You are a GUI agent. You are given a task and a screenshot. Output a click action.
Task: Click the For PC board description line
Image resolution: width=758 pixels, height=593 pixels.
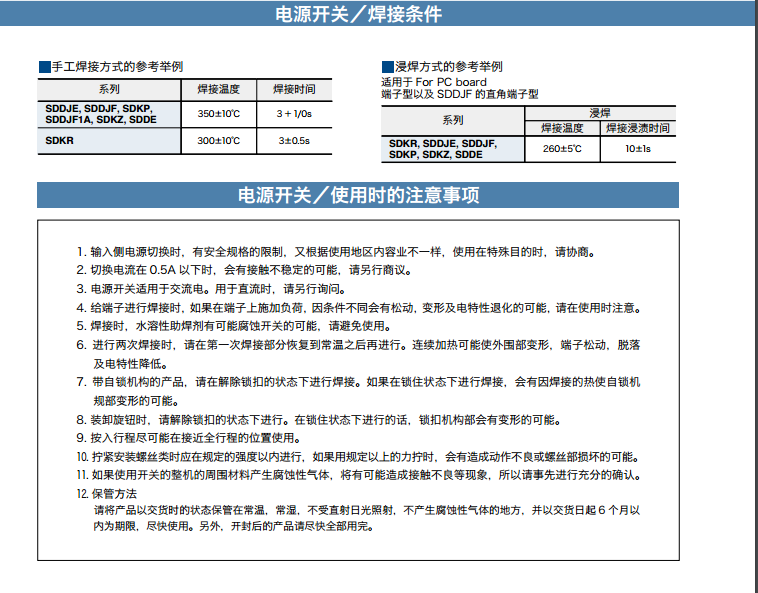click(x=434, y=81)
